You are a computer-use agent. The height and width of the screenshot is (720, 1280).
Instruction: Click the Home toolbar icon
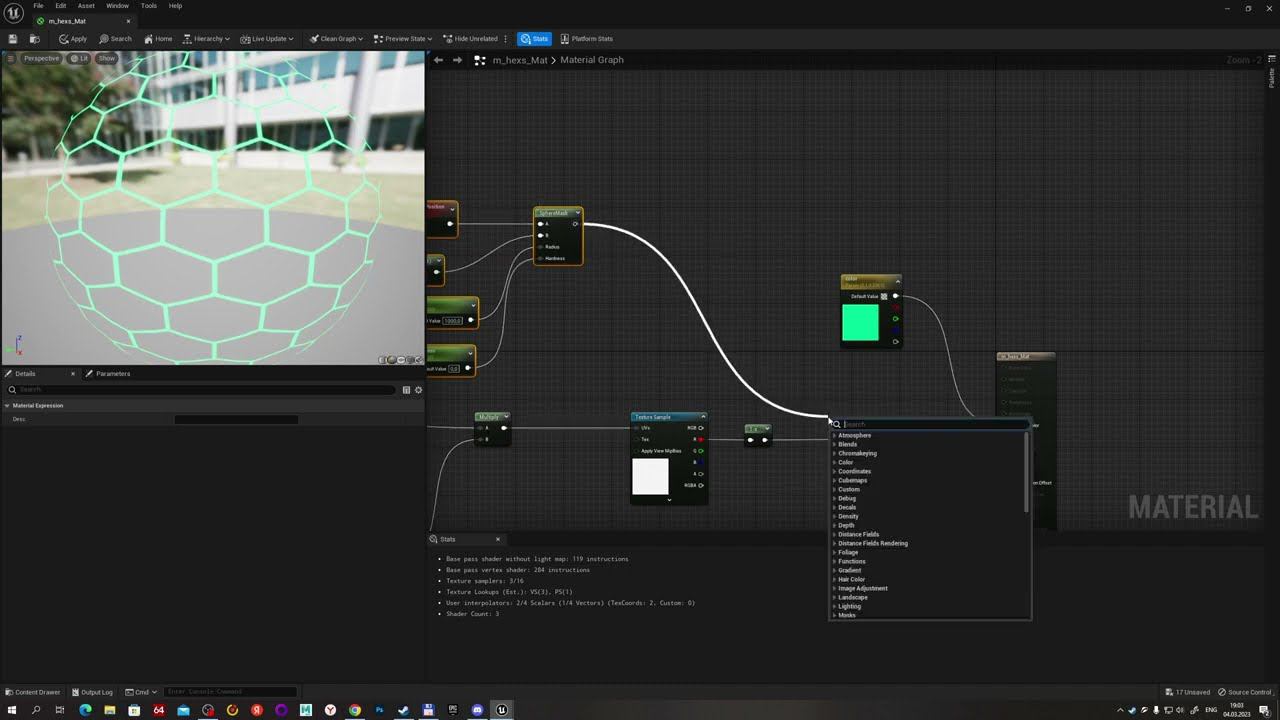pyautogui.click(x=158, y=39)
